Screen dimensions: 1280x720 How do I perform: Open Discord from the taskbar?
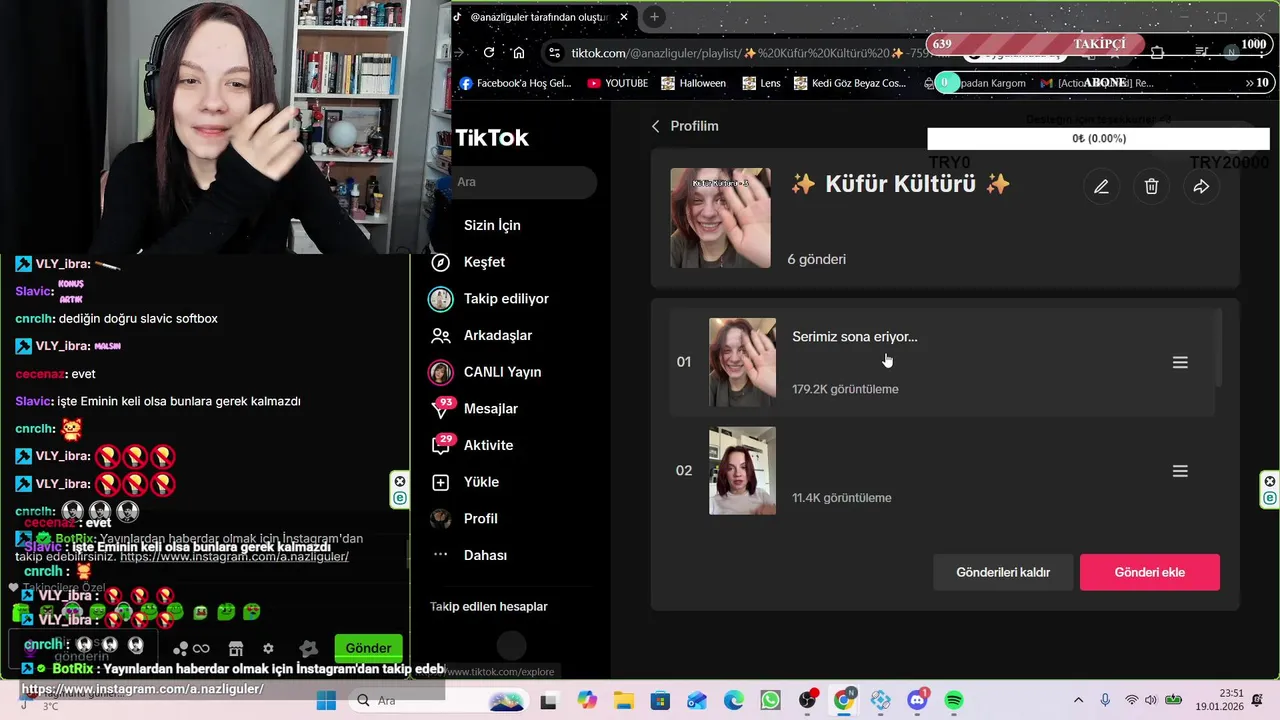[917, 701]
